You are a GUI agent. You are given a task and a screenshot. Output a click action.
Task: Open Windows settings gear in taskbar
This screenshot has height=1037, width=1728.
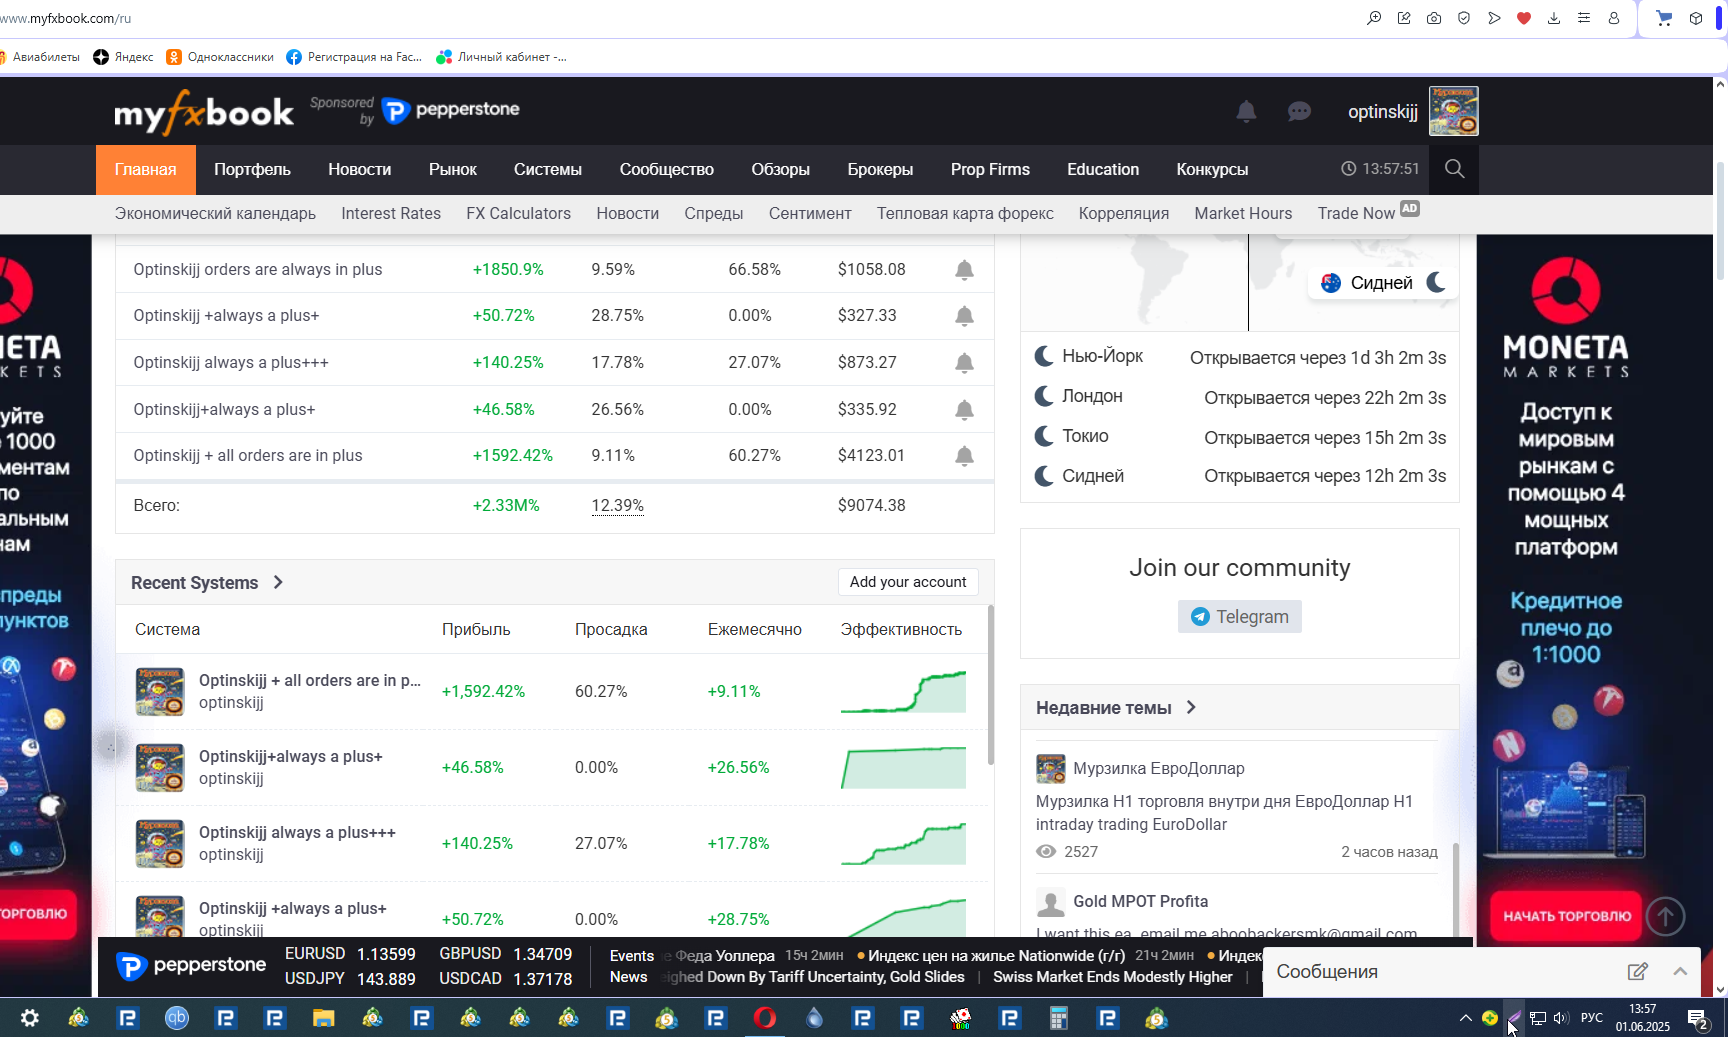(x=30, y=1018)
